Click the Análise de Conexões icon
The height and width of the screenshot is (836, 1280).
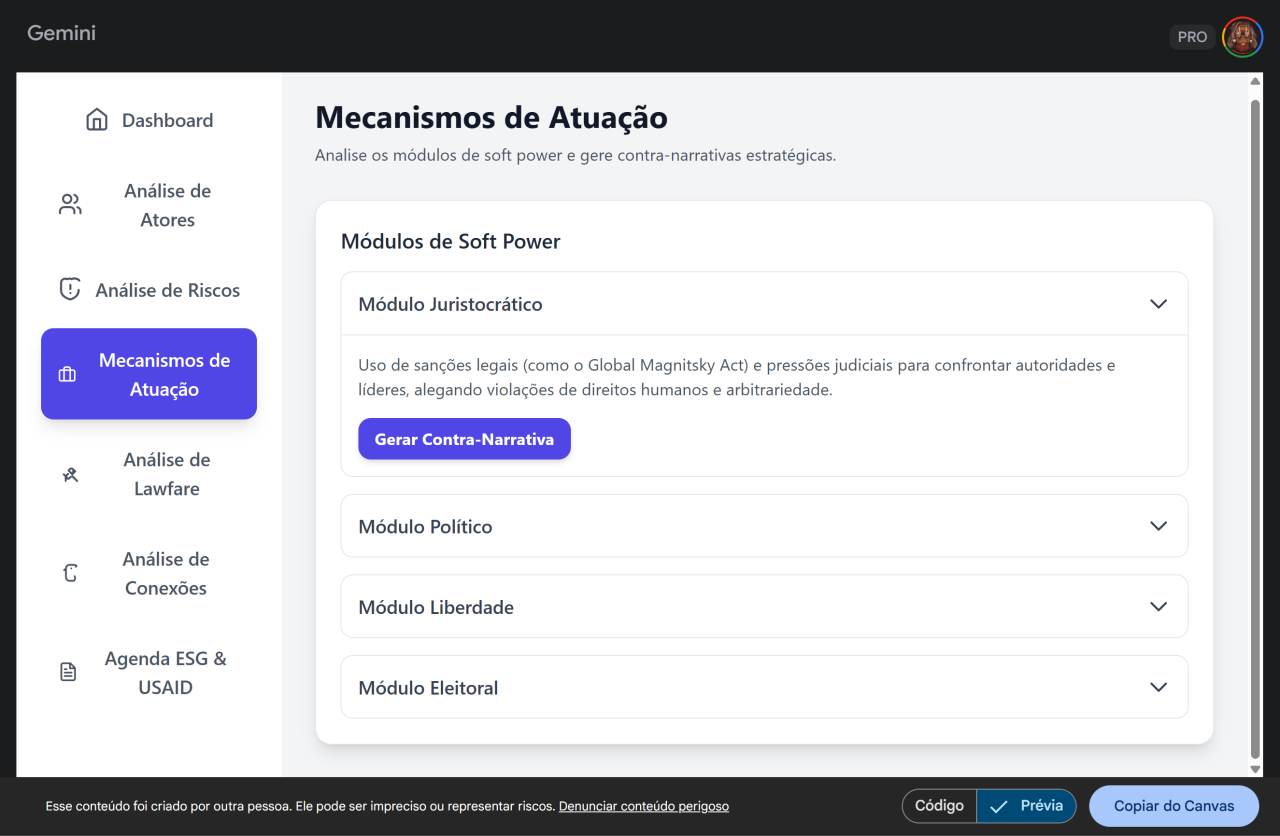coord(70,573)
